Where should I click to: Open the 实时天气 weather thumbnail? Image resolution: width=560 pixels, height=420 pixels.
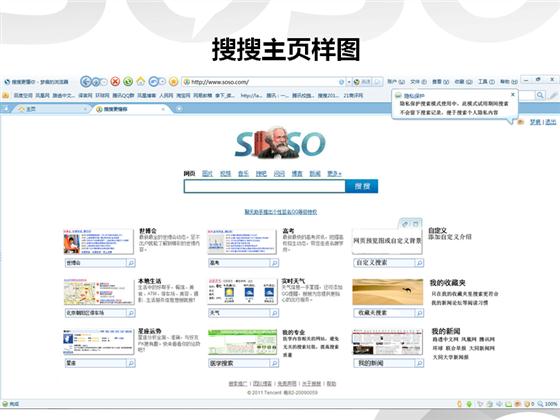coord(242,292)
